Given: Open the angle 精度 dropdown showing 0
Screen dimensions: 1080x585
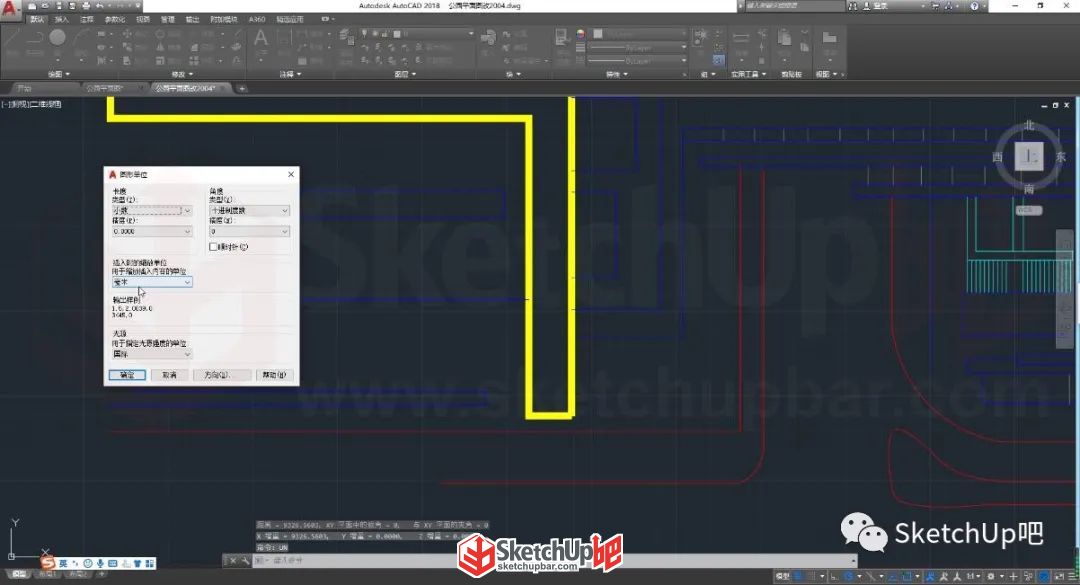Looking at the screenshot, I should pos(249,232).
